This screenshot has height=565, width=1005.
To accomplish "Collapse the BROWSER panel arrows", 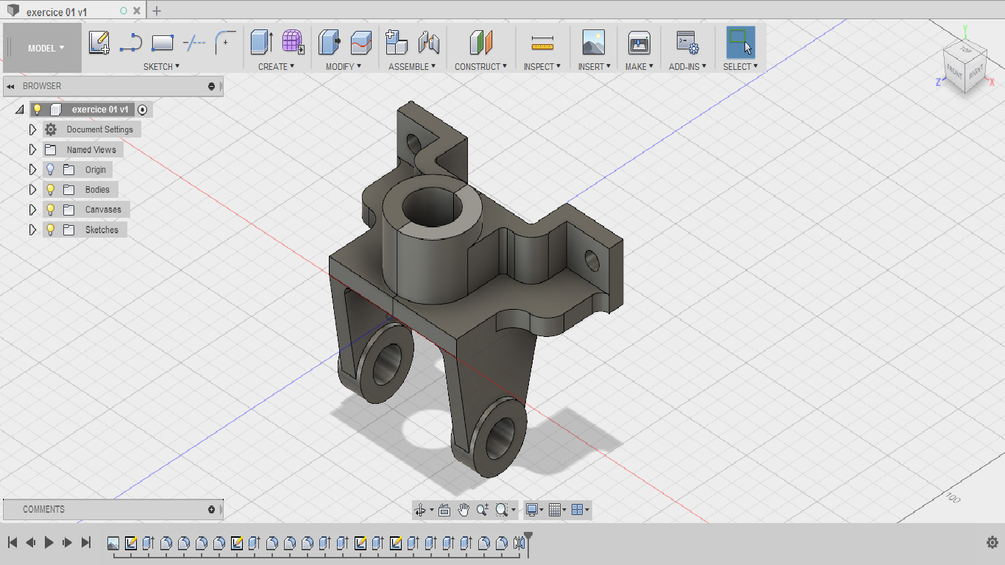I will [x=11, y=86].
